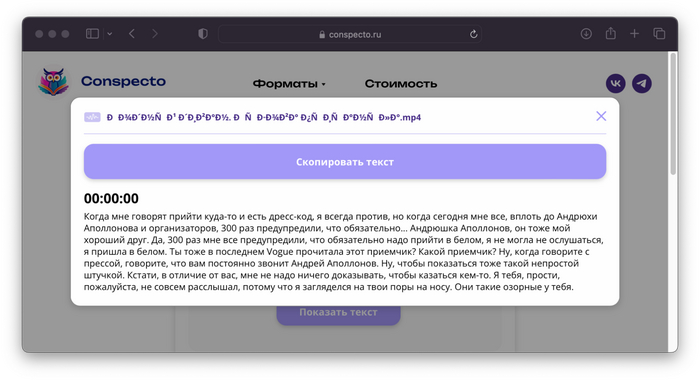Screen dimensions: 700x380
Task: Open the VK social icon
Action: pyautogui.click(x=616, y=84)
